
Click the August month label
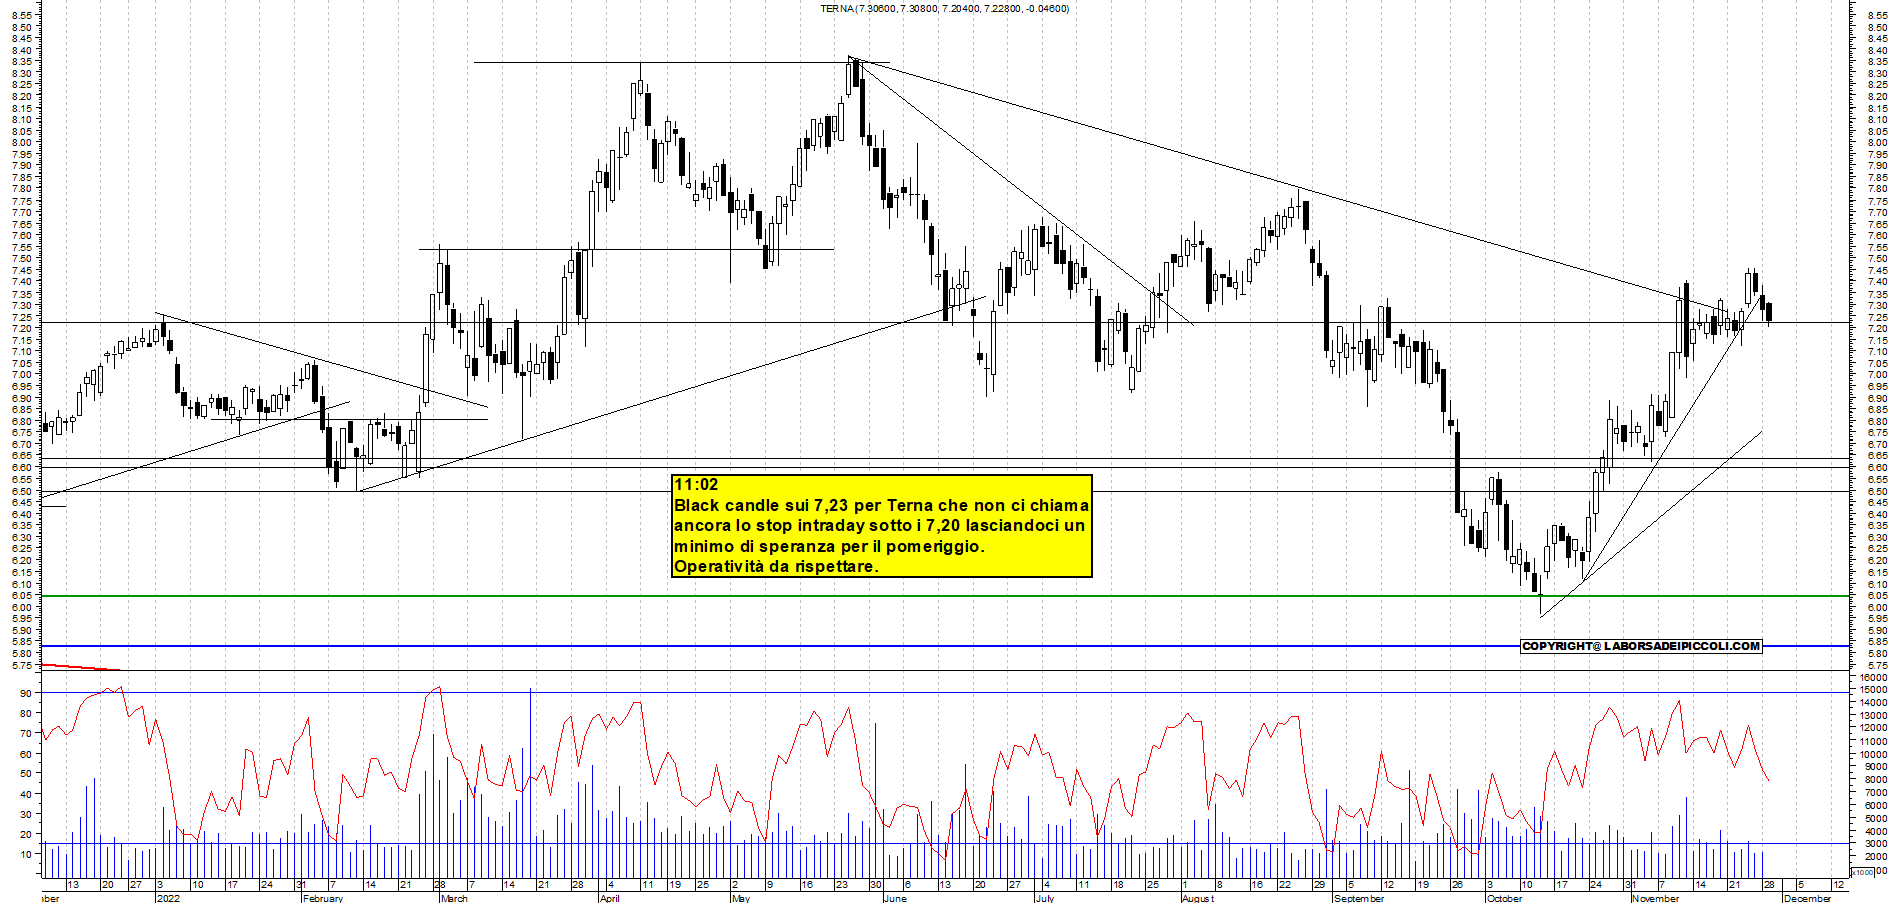[1198, 898]
